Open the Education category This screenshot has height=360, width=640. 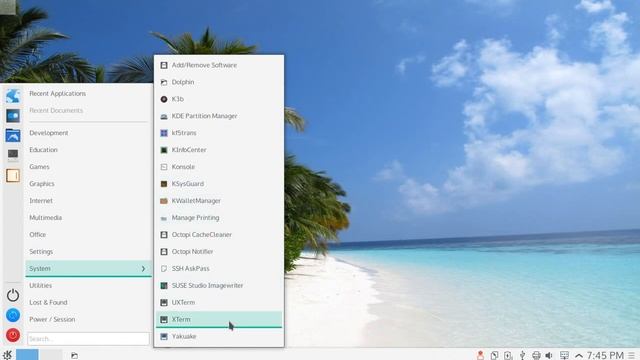(88, 150)
